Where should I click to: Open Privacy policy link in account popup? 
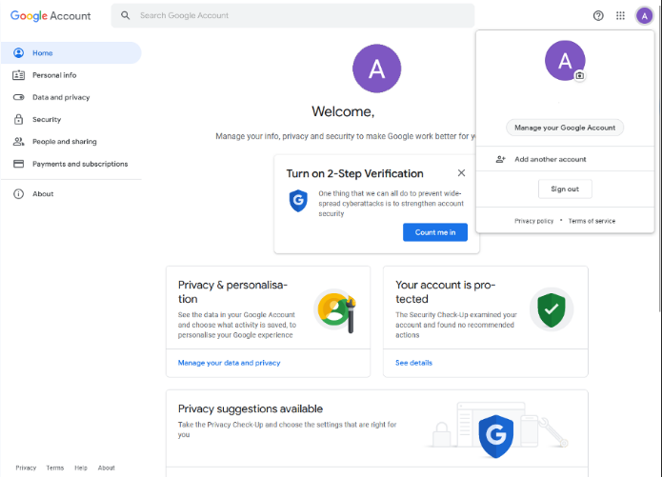[x=534, y=221]
